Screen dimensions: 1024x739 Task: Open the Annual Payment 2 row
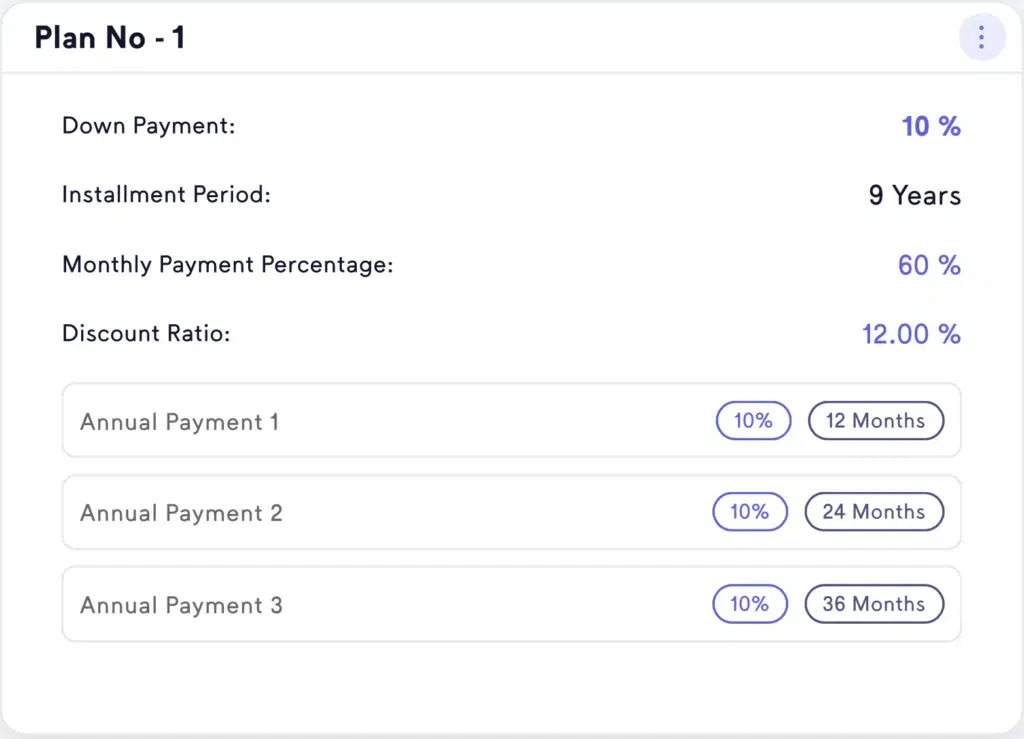[x=511, y=512]
